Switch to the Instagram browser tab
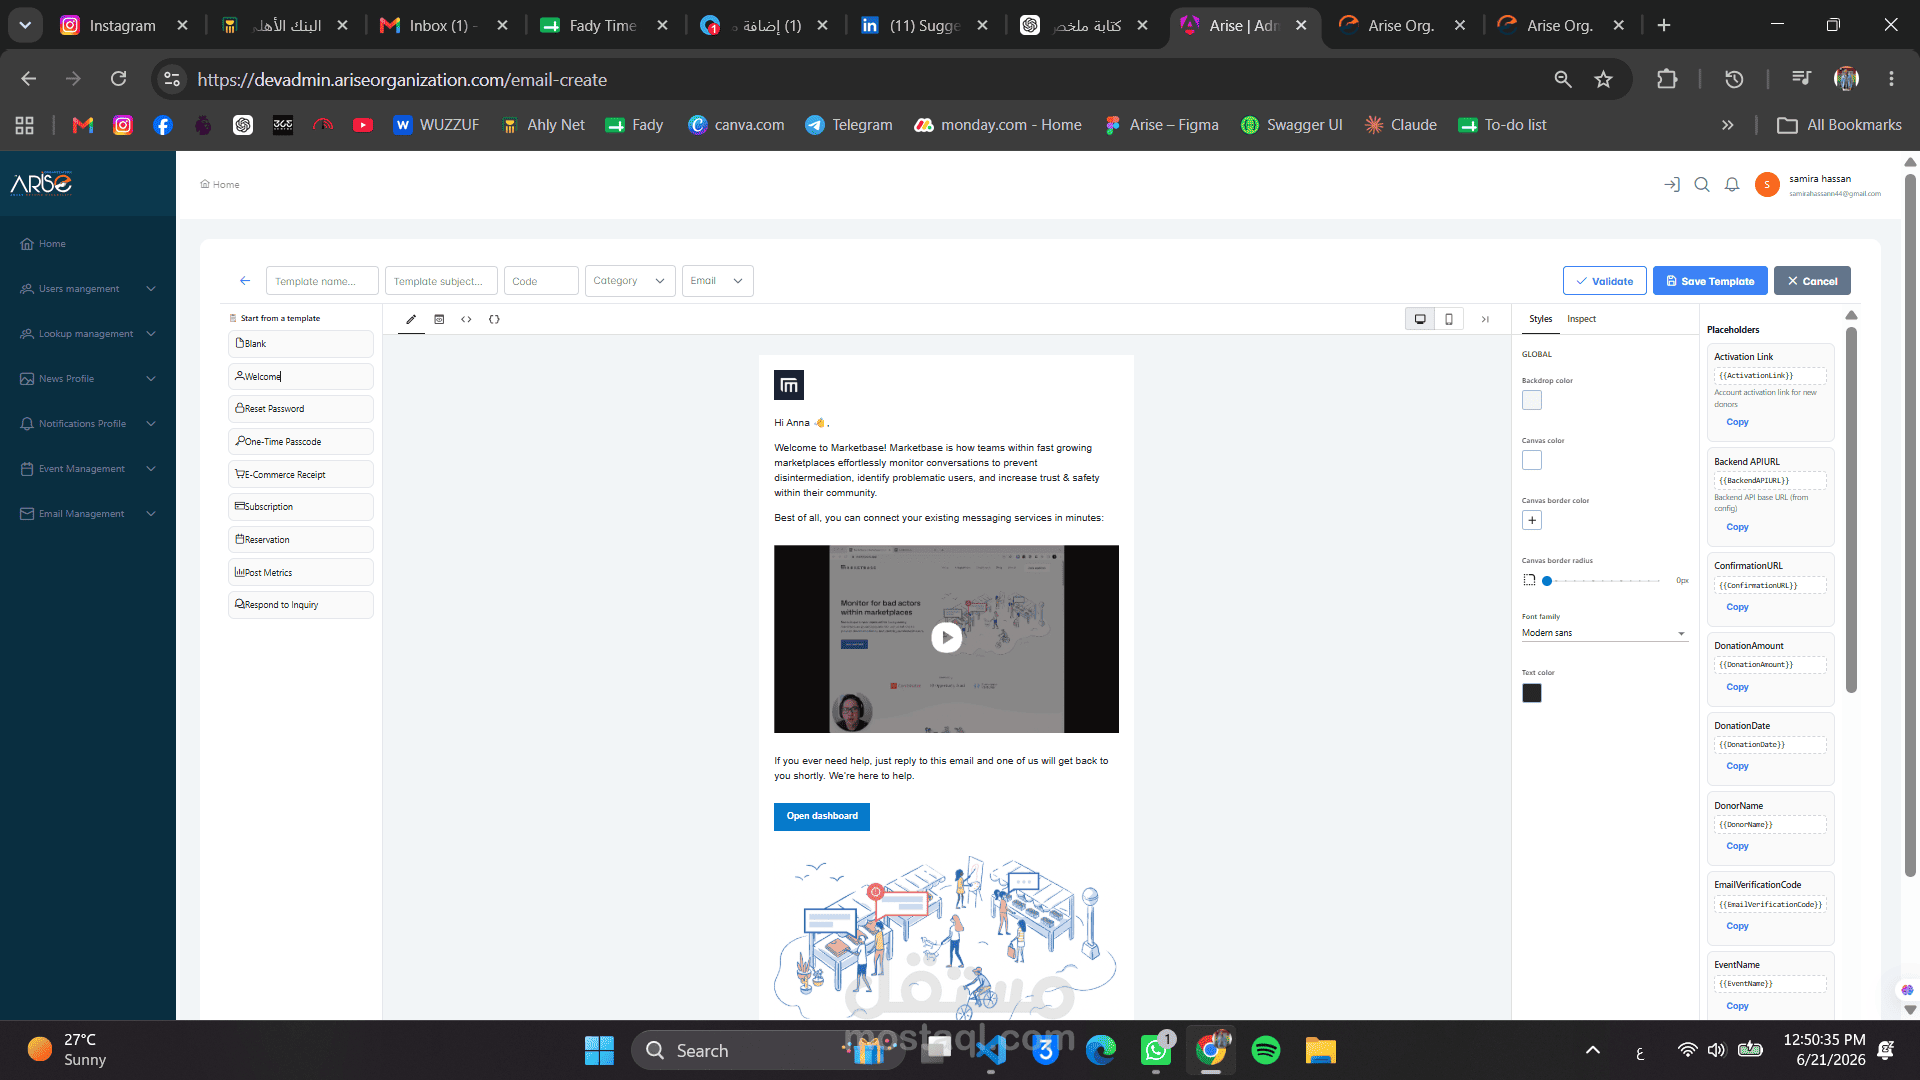Viewport: 1920px width, 1080px height. tap(123, 25)
